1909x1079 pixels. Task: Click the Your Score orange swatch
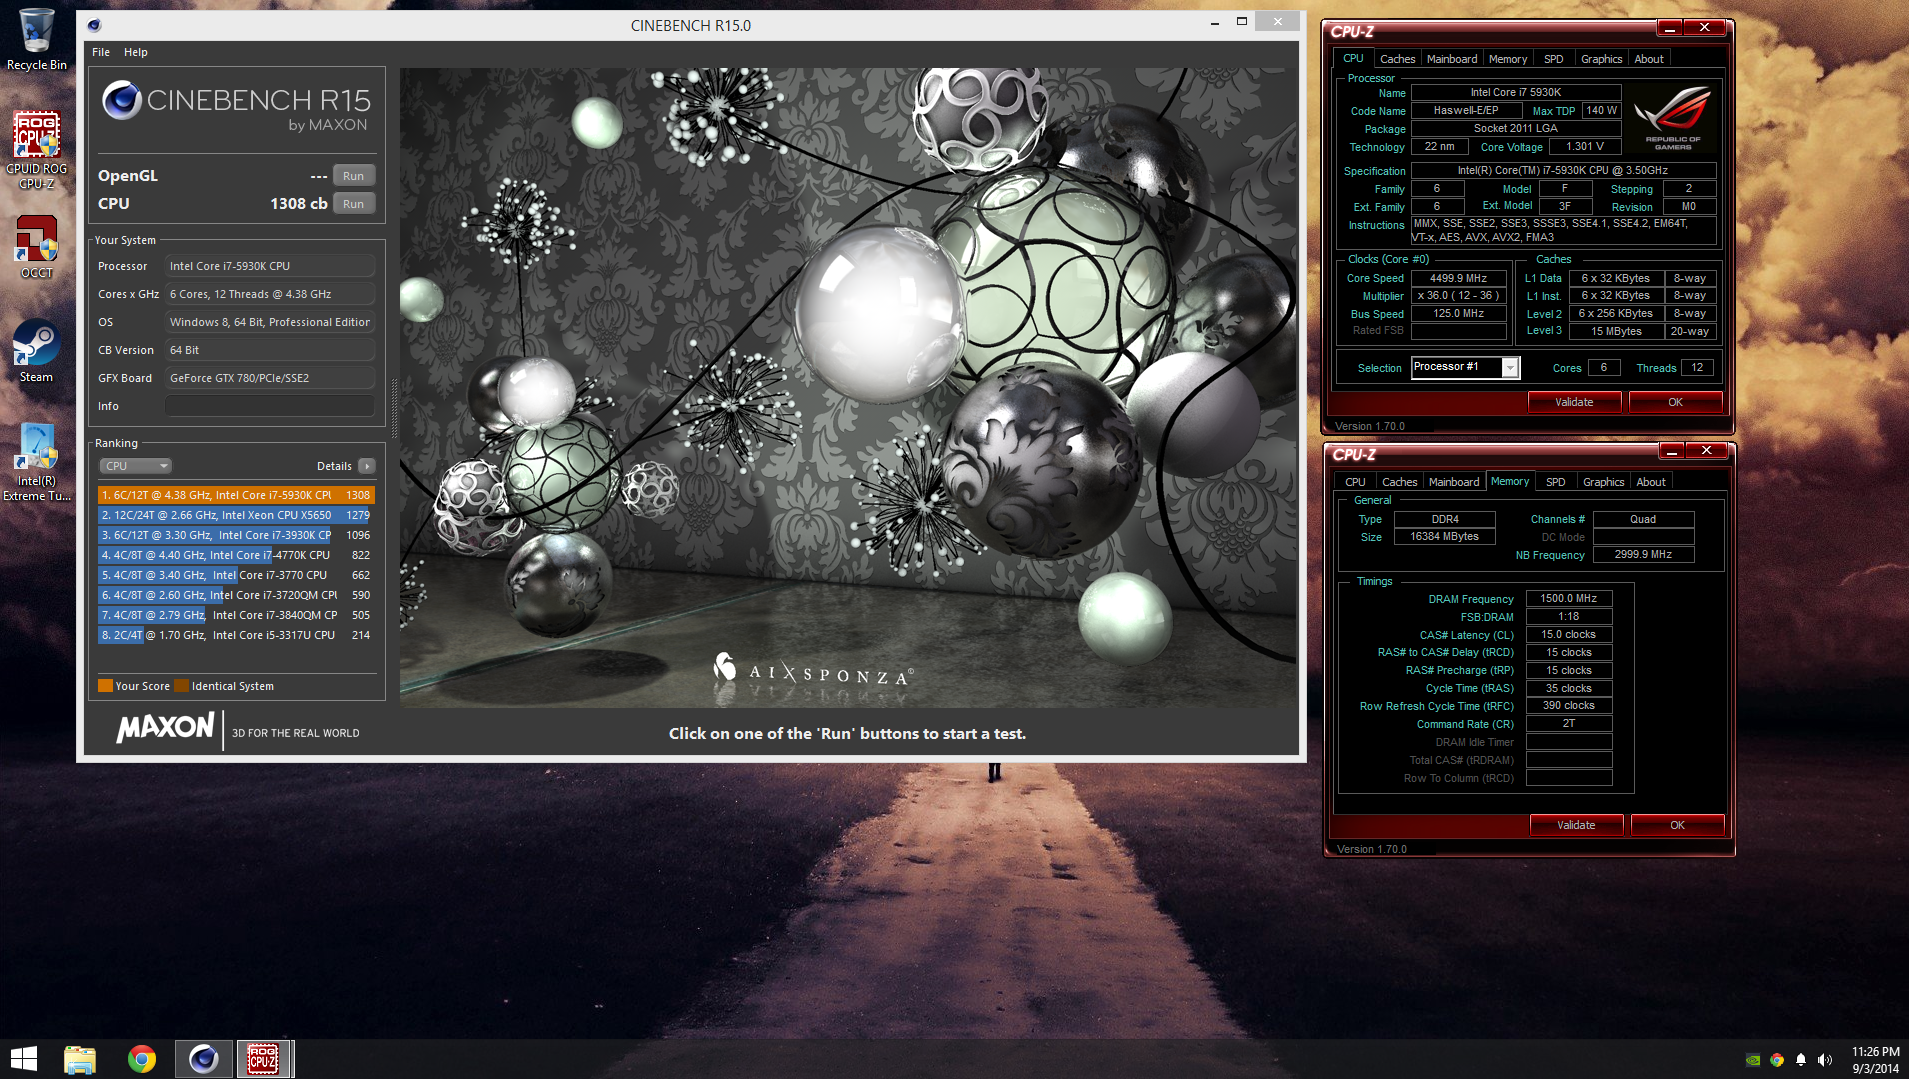[105, 686]
